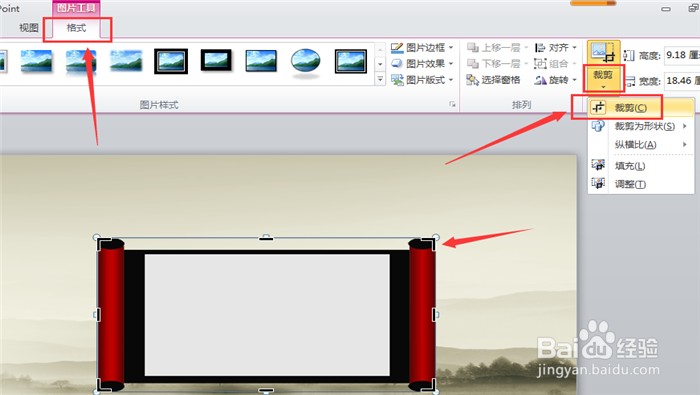Screen dimensions: 700x395
Task: Click the crop picture icon button
Action: [603, 53]
